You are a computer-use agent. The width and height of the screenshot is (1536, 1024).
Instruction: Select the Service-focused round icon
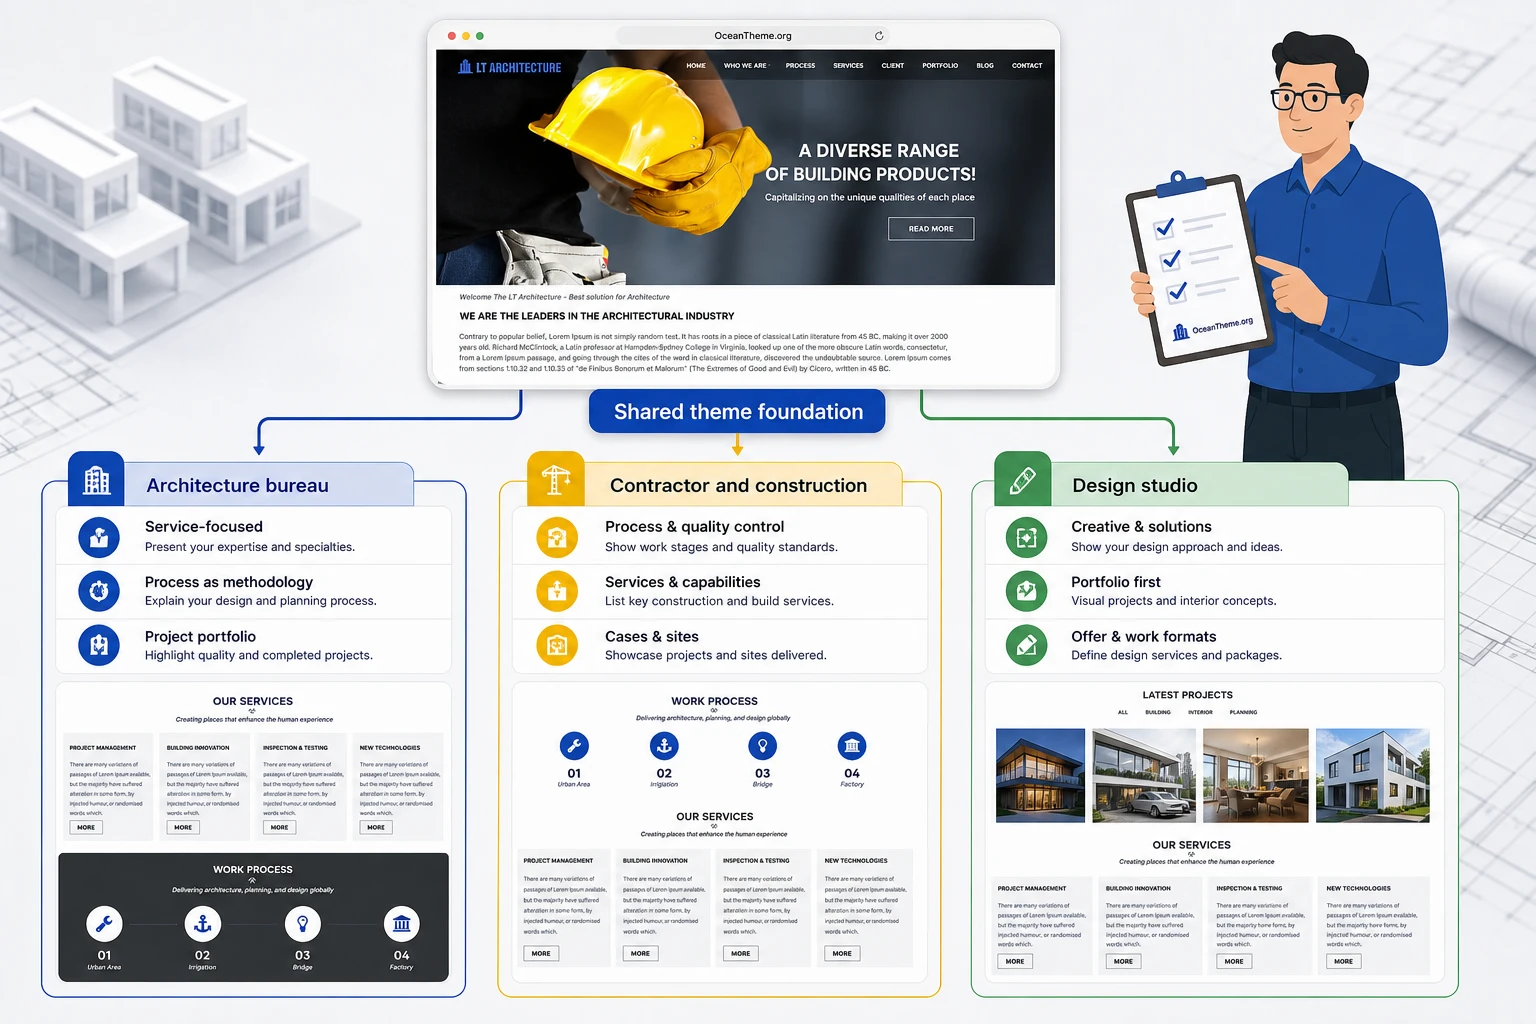tap(99, 537)
